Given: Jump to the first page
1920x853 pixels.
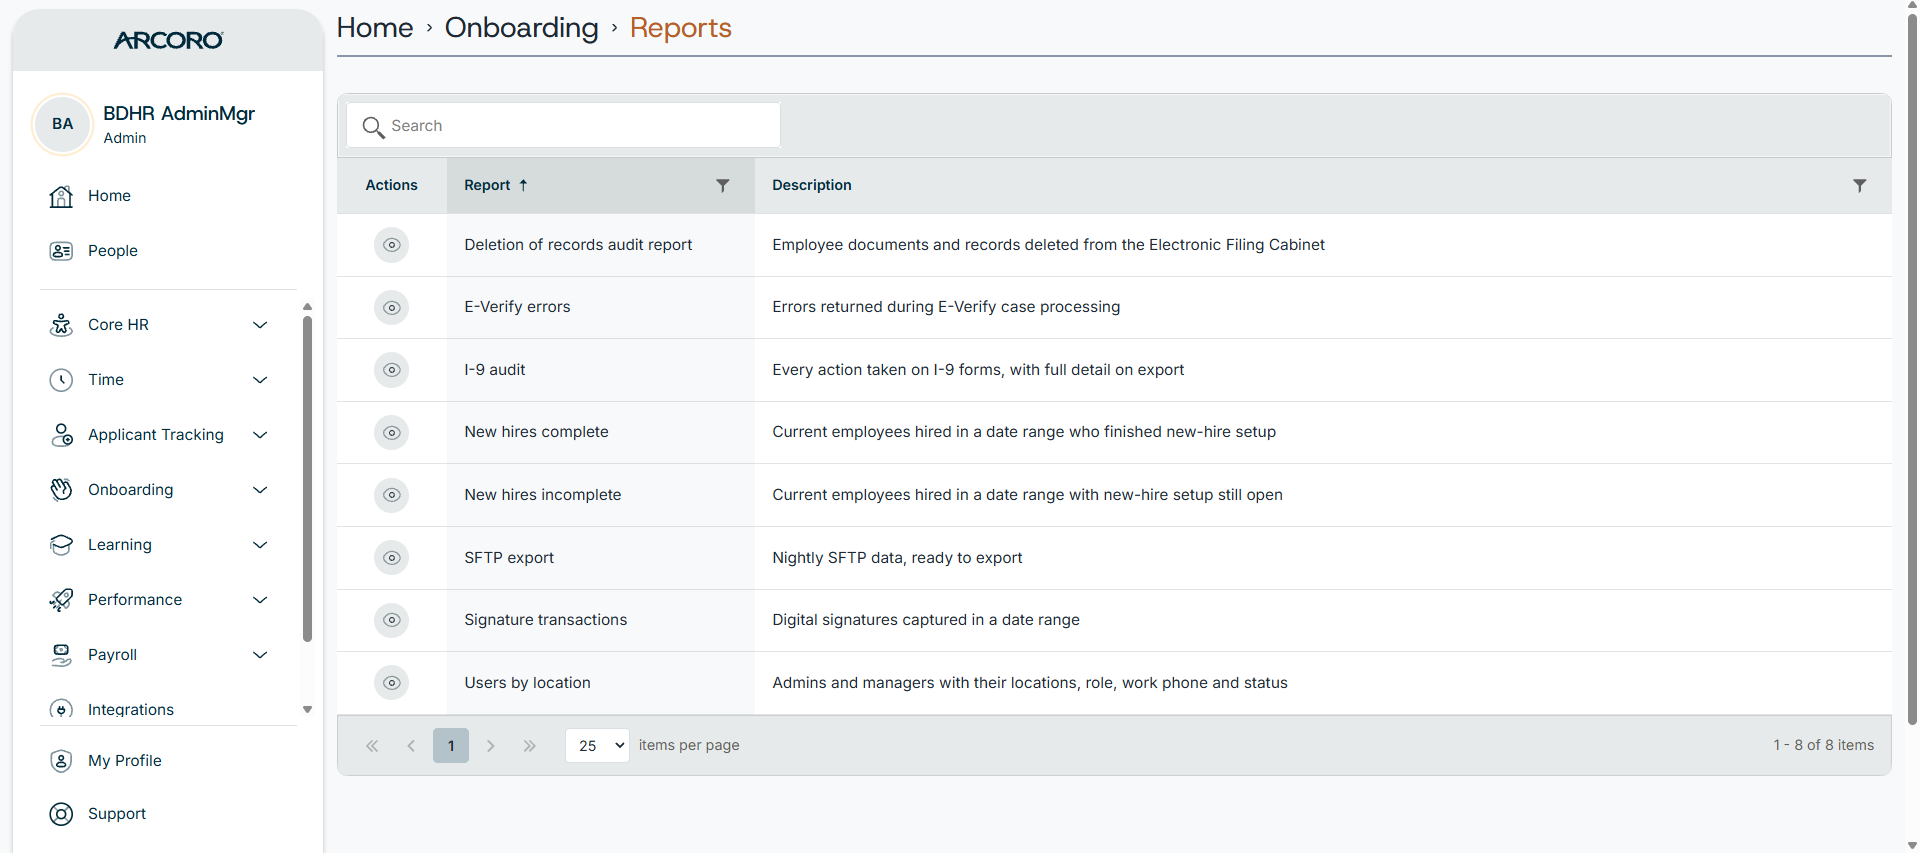Looking at the screenshot, I should click(x=372, y=746).
